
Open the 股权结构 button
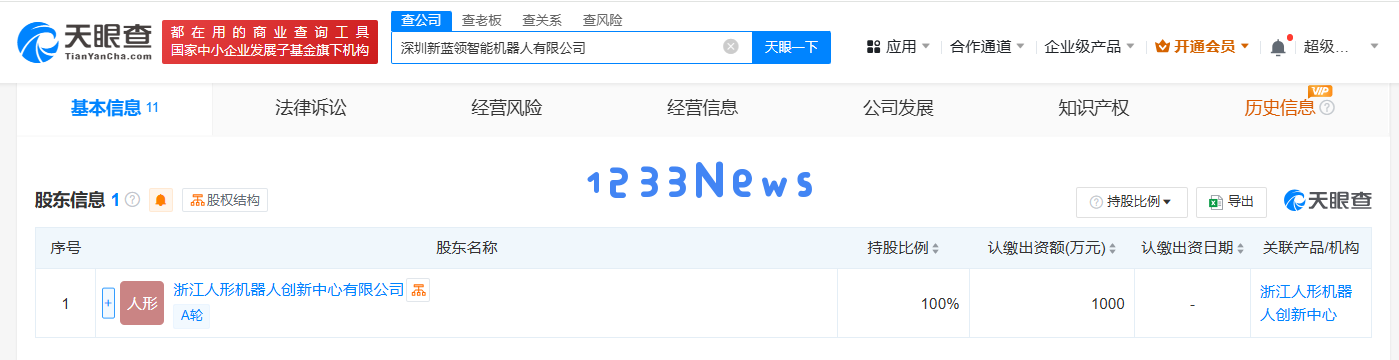point(225,200)
